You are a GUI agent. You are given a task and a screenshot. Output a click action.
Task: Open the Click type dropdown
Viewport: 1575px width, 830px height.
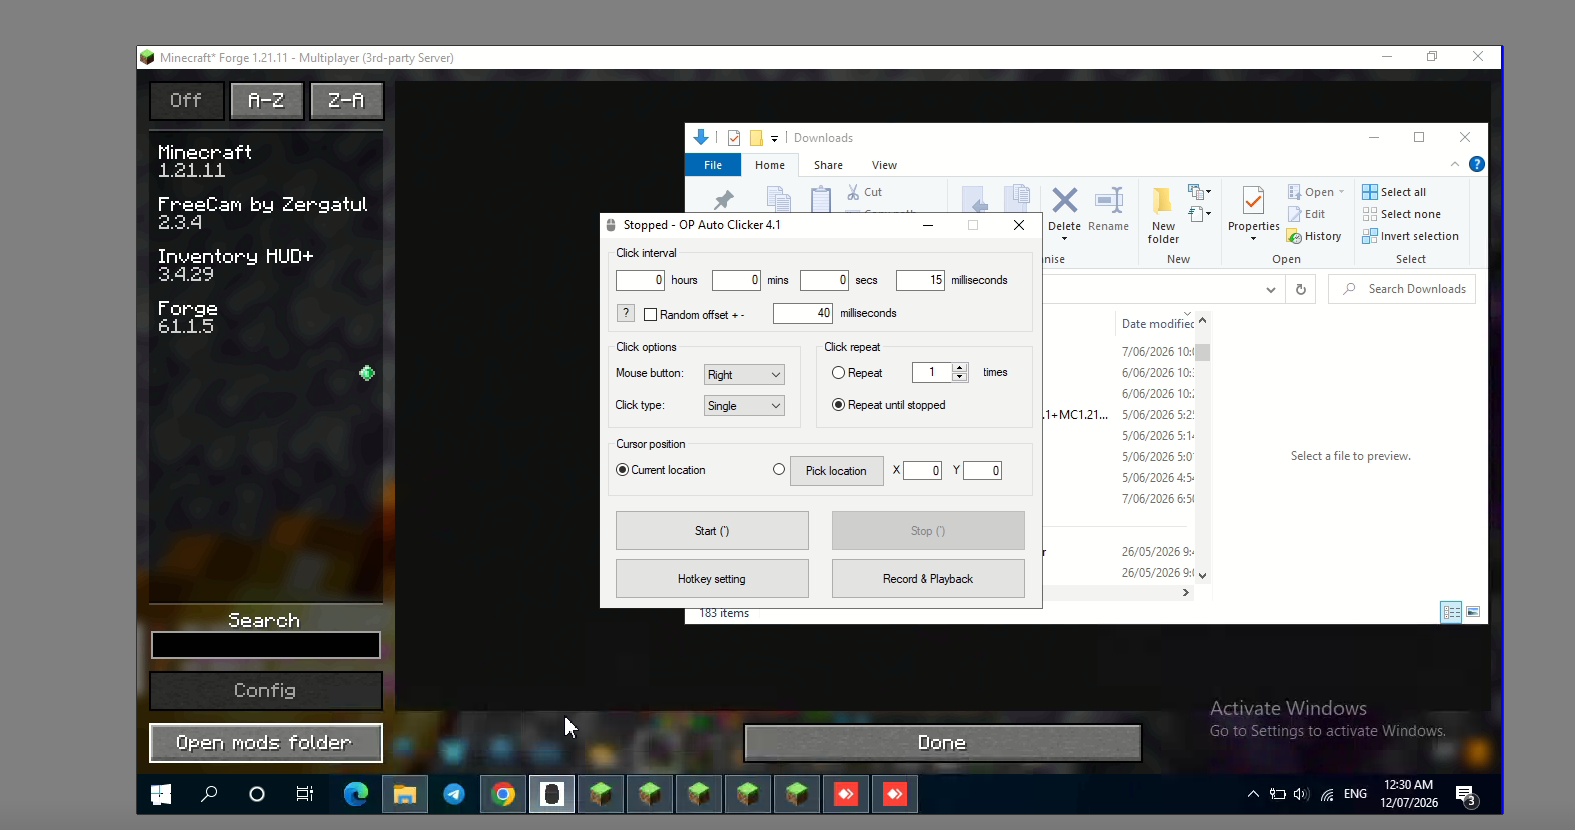coord(744,406)
